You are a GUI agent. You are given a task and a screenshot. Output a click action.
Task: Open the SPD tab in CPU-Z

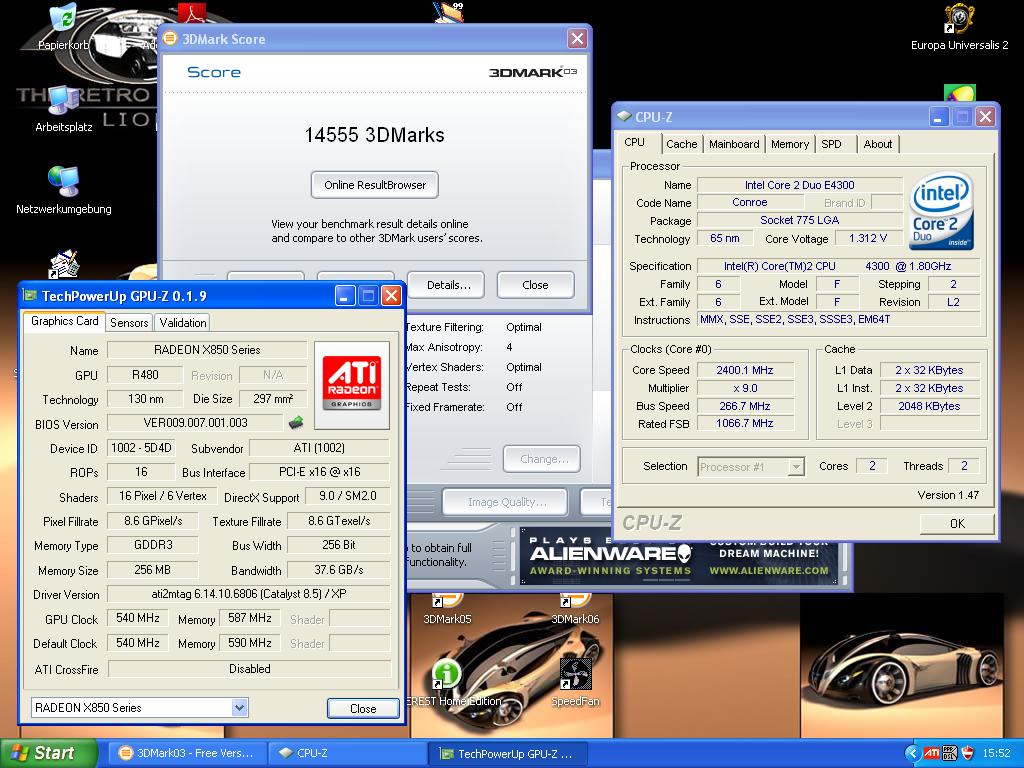(831, 144)
